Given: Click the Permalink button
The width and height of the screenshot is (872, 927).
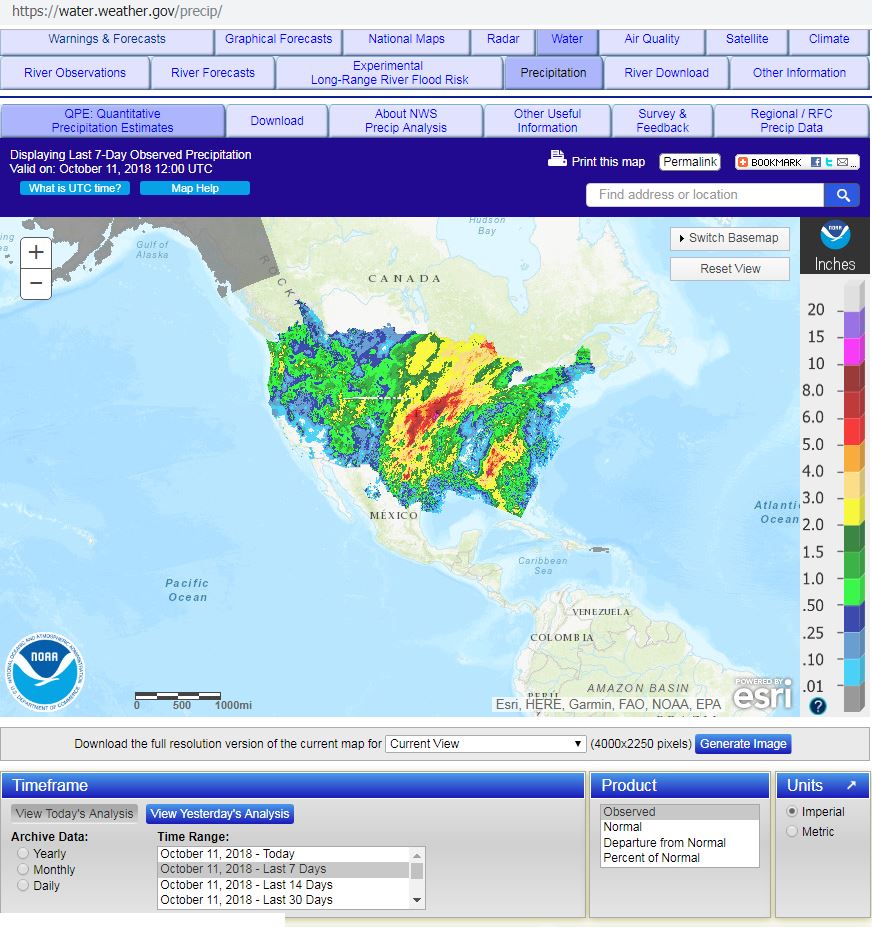Looking at the screenshot, I should click(690, 161).
